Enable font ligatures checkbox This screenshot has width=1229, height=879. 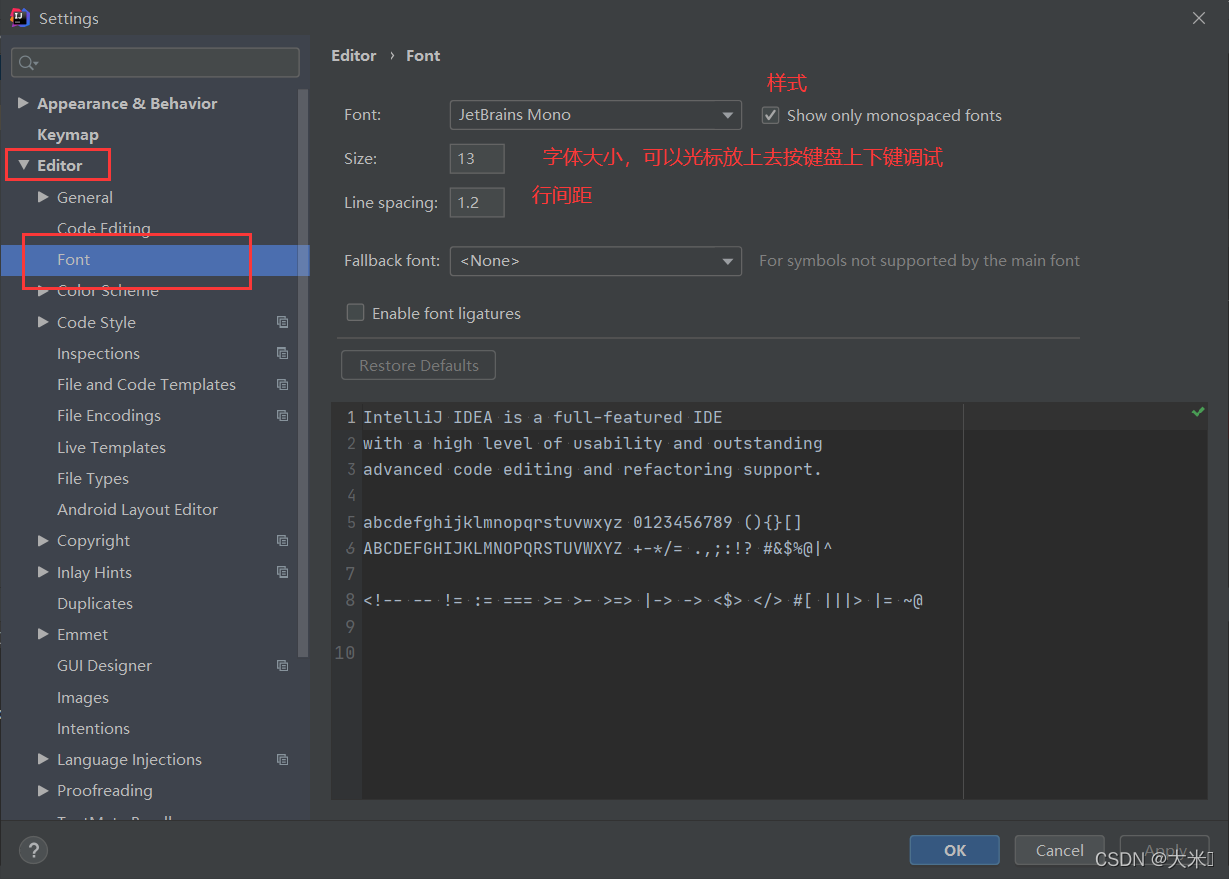[x=355, y=313]
